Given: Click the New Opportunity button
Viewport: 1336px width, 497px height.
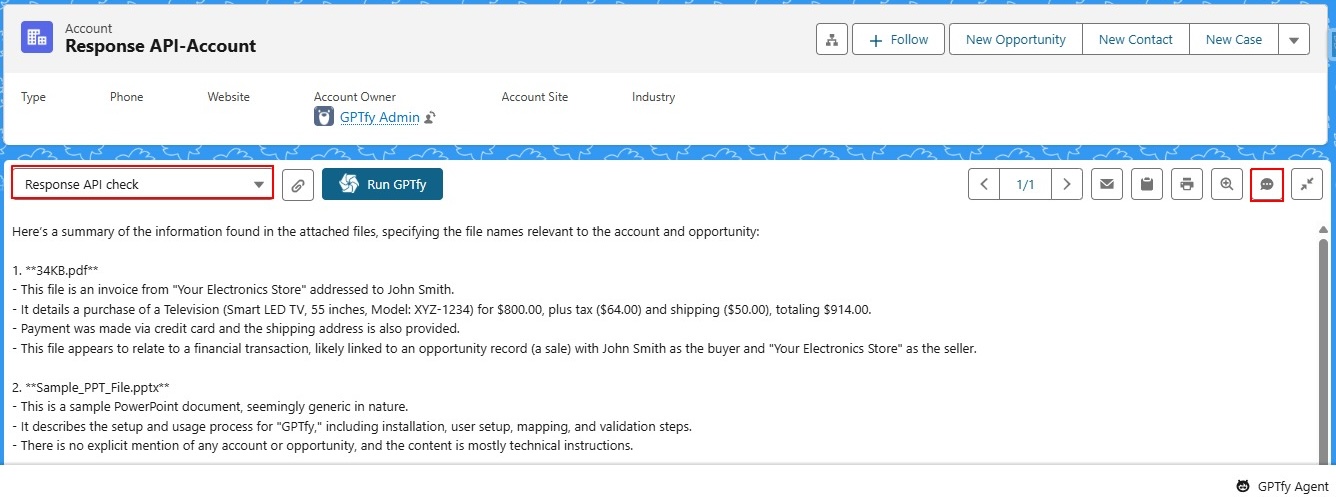Looking at the screenshot, I should (x=1015, y=40).
